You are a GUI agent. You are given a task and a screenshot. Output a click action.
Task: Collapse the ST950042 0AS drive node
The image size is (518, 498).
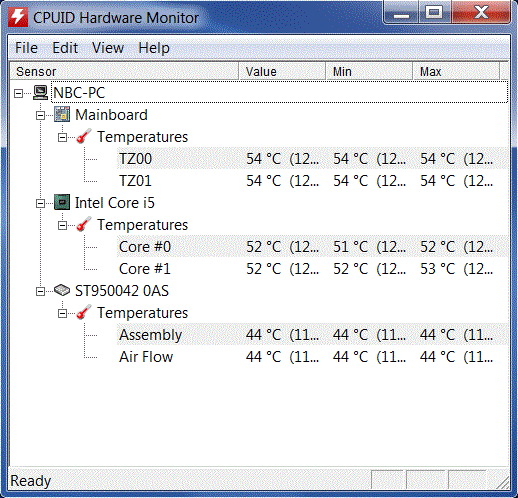pos(40,291)
